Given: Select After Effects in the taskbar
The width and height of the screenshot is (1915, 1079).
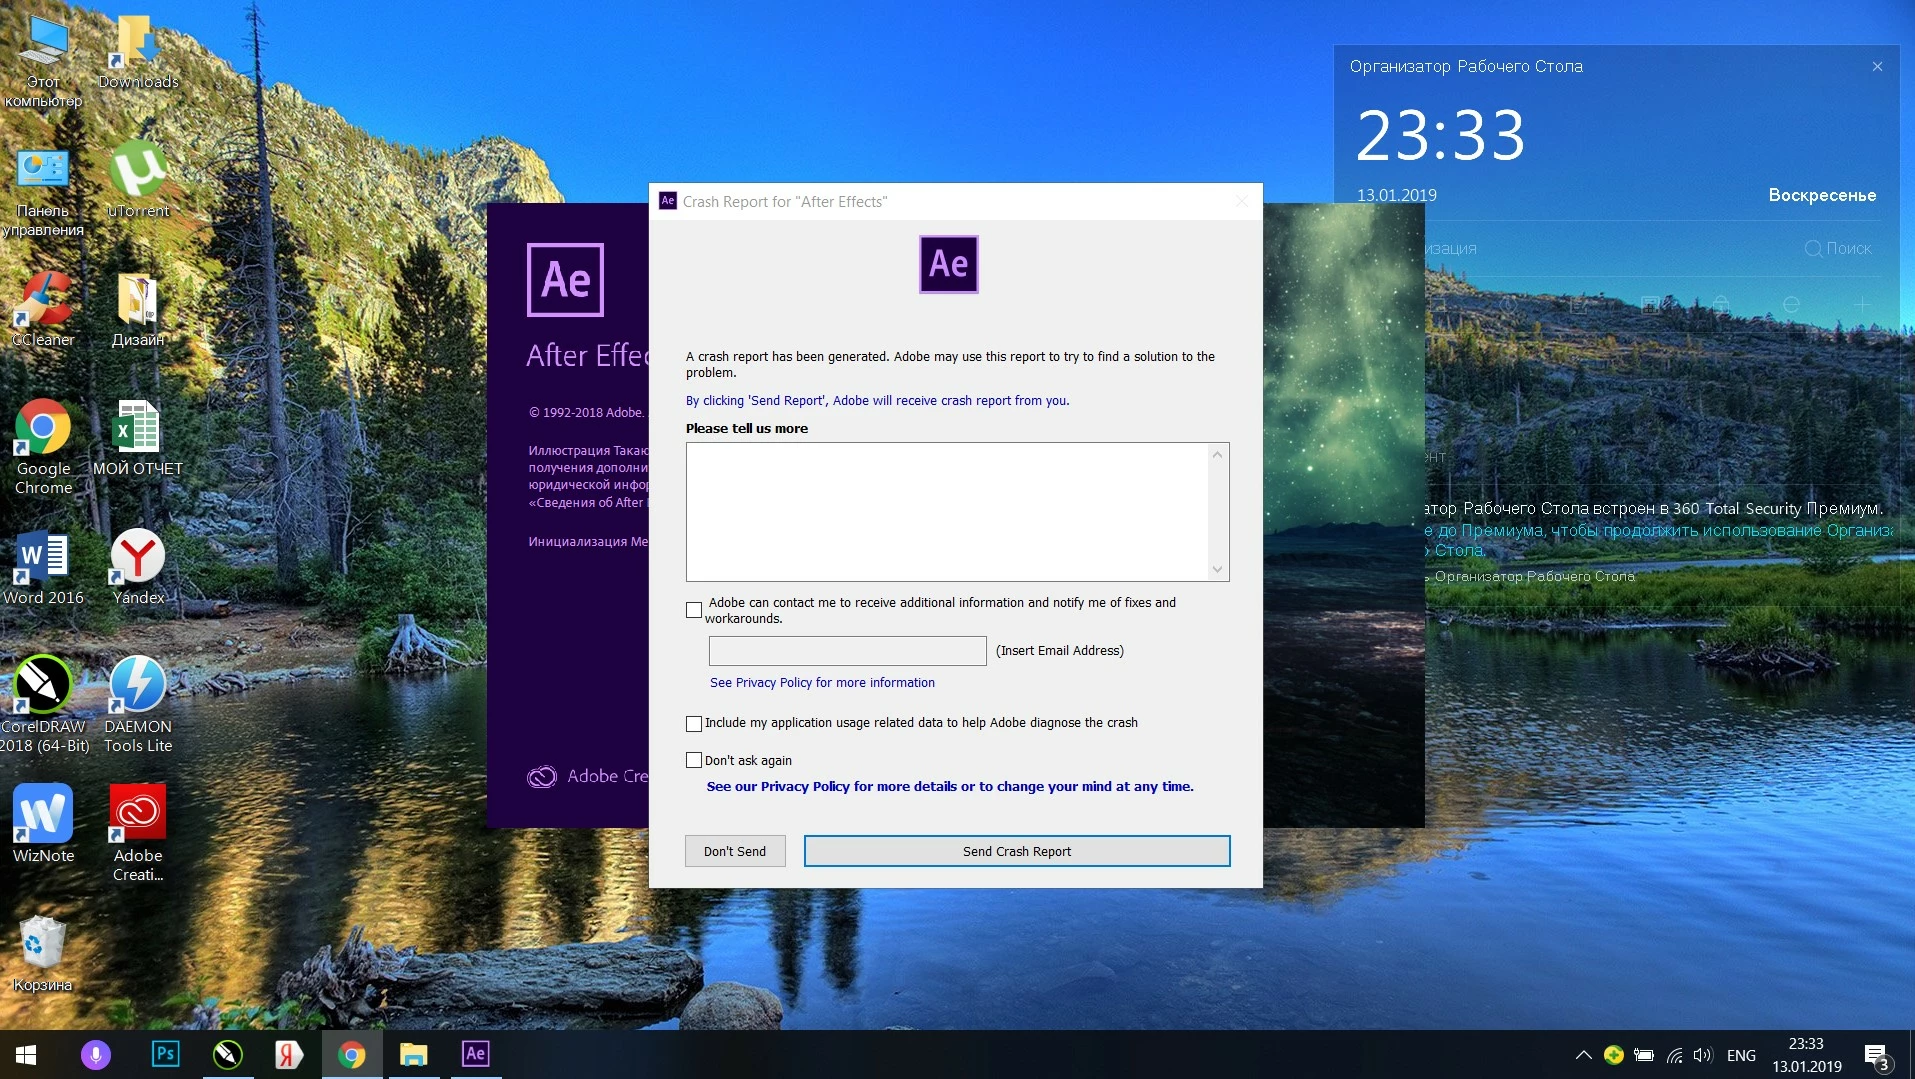Looking at the screenshot, I should coord(475,1054).
